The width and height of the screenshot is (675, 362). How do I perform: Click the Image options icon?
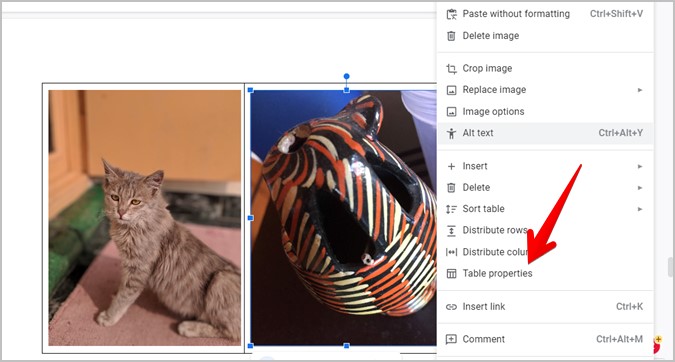point(451,112)
